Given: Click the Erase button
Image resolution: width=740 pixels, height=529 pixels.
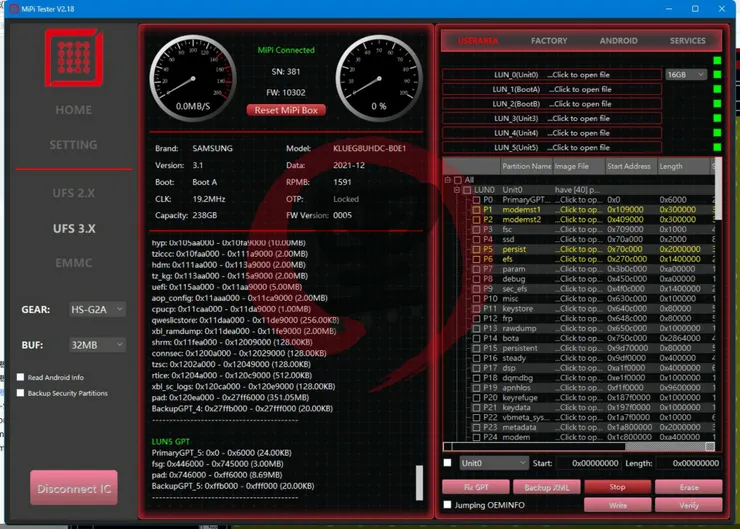Looking at the screenshot, I should [x=689, y=487].
